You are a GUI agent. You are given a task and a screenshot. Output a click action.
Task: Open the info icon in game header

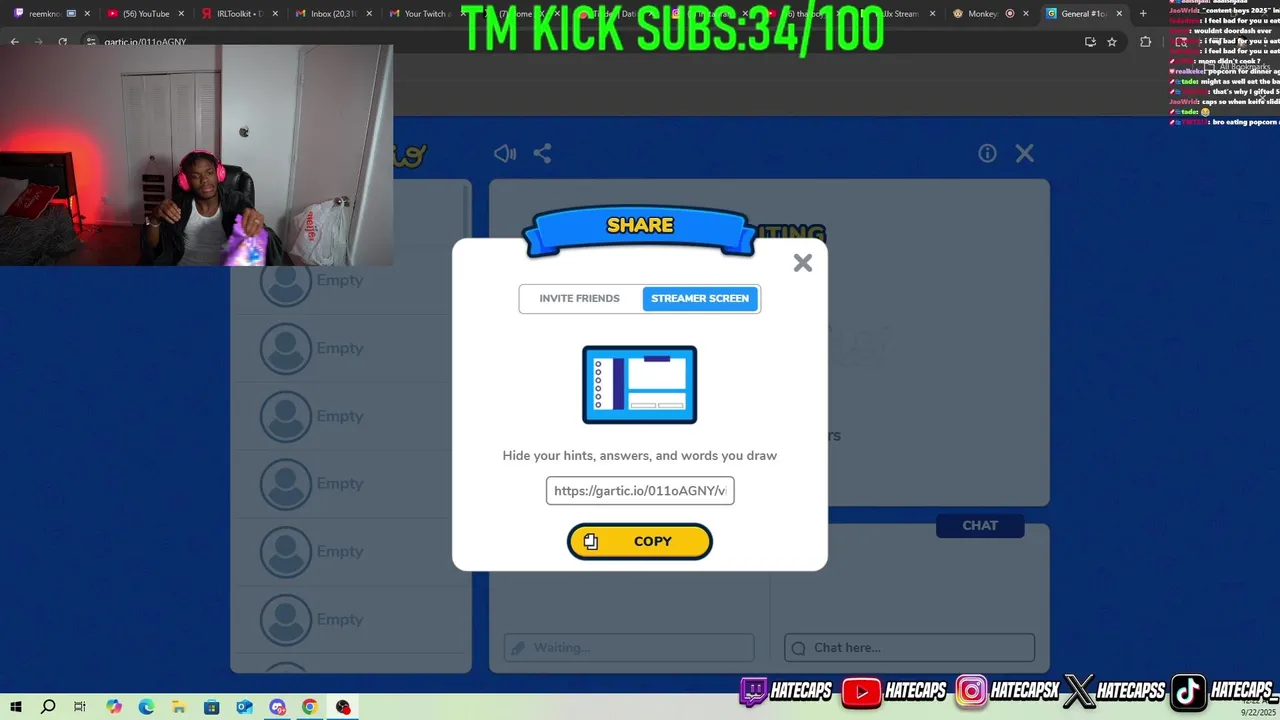pos(987,153)
